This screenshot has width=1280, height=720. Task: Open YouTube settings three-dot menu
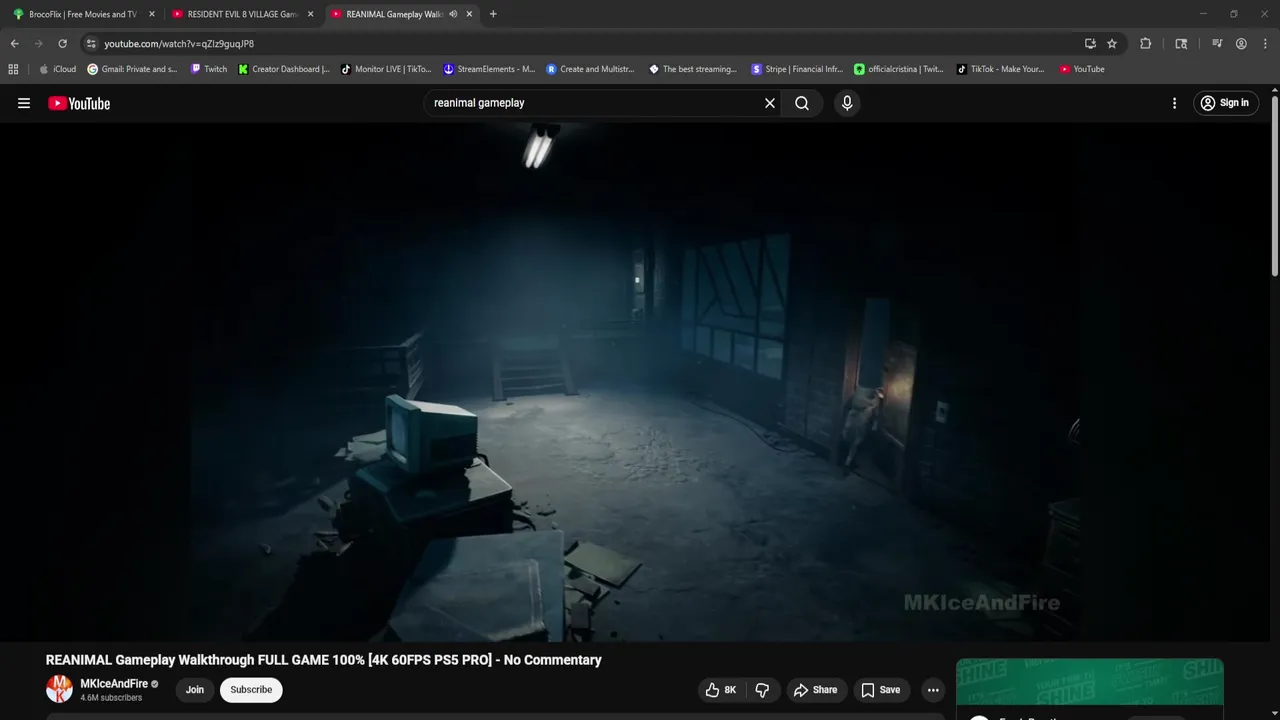click(x=1174, y=103)
